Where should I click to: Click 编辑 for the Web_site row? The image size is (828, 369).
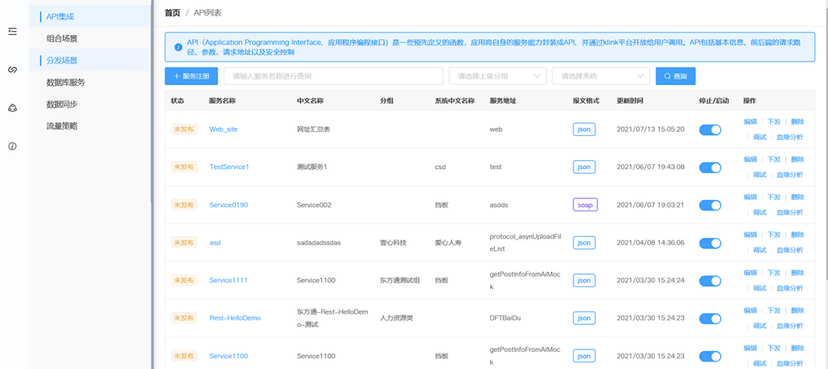click(x=750, y=121)
